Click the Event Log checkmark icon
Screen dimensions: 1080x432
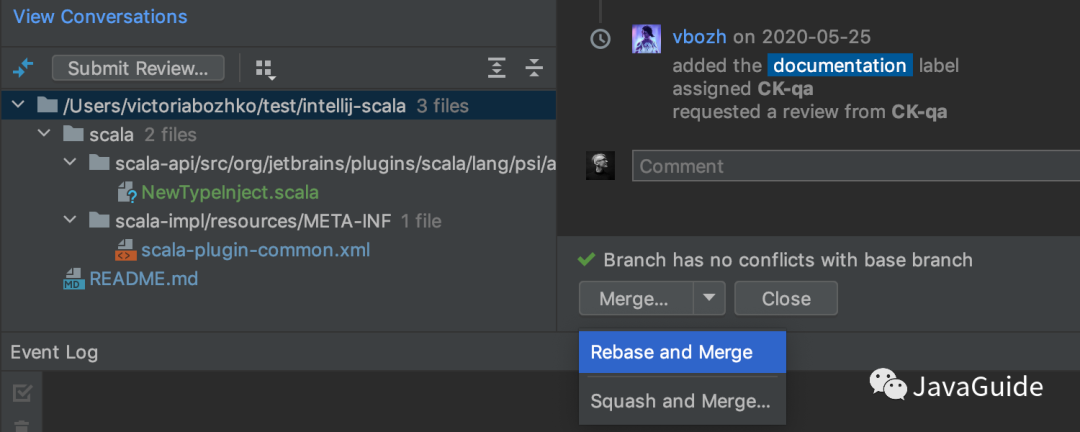pos(22,394)
